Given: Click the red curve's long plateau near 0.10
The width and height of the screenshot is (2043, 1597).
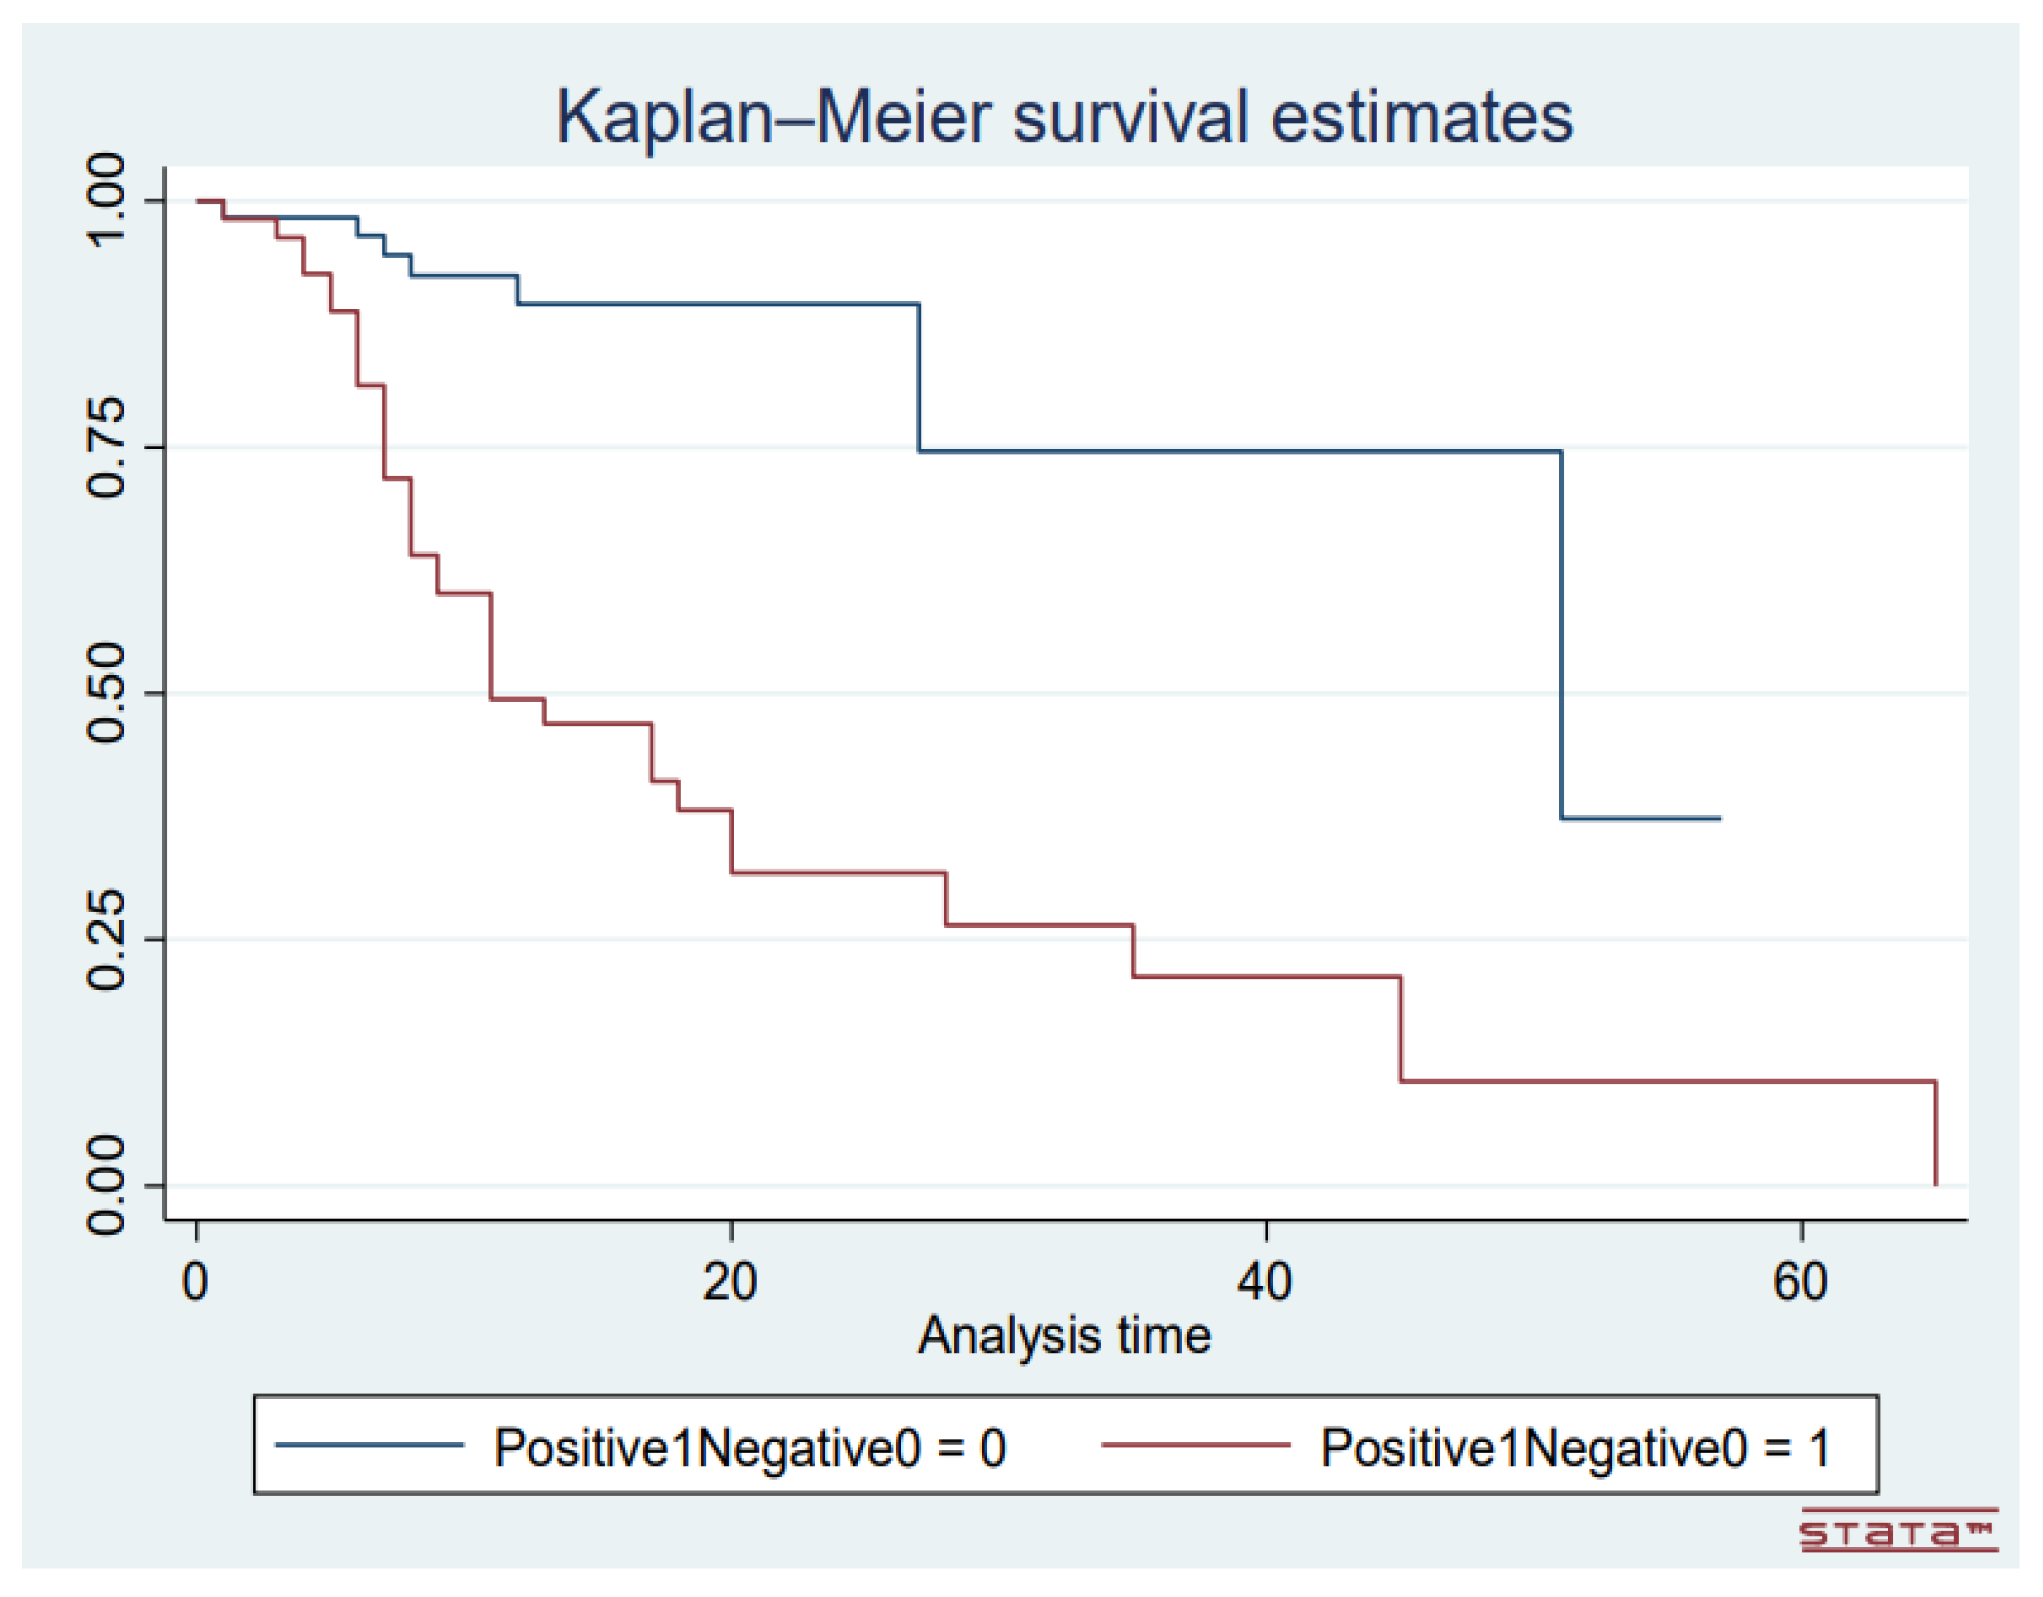Looking at the screenshot, I should (x=1668, y=1081).
